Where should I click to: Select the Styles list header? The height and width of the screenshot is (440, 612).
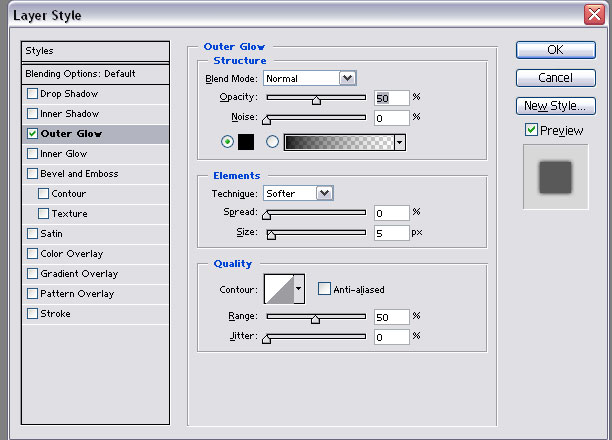pyautogui.click(x=95, y=51)
